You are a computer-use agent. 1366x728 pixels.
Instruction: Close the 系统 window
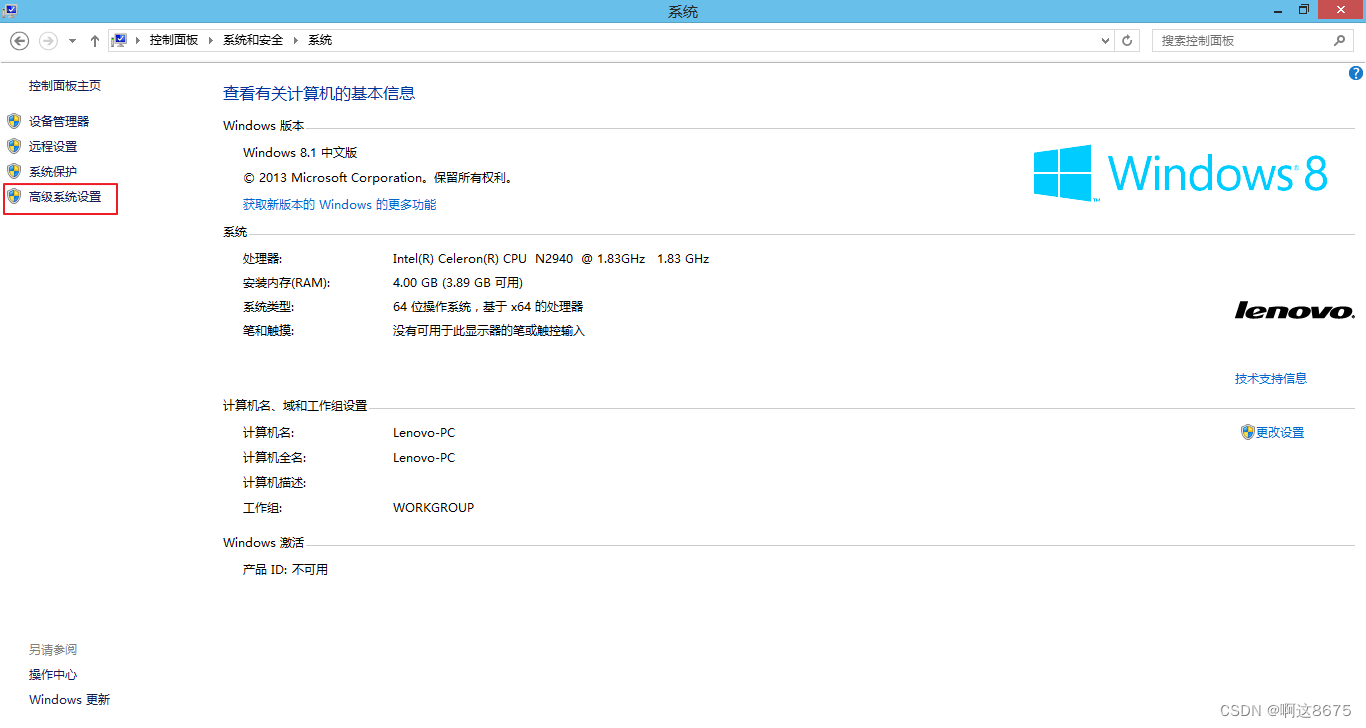point(1340,10)
